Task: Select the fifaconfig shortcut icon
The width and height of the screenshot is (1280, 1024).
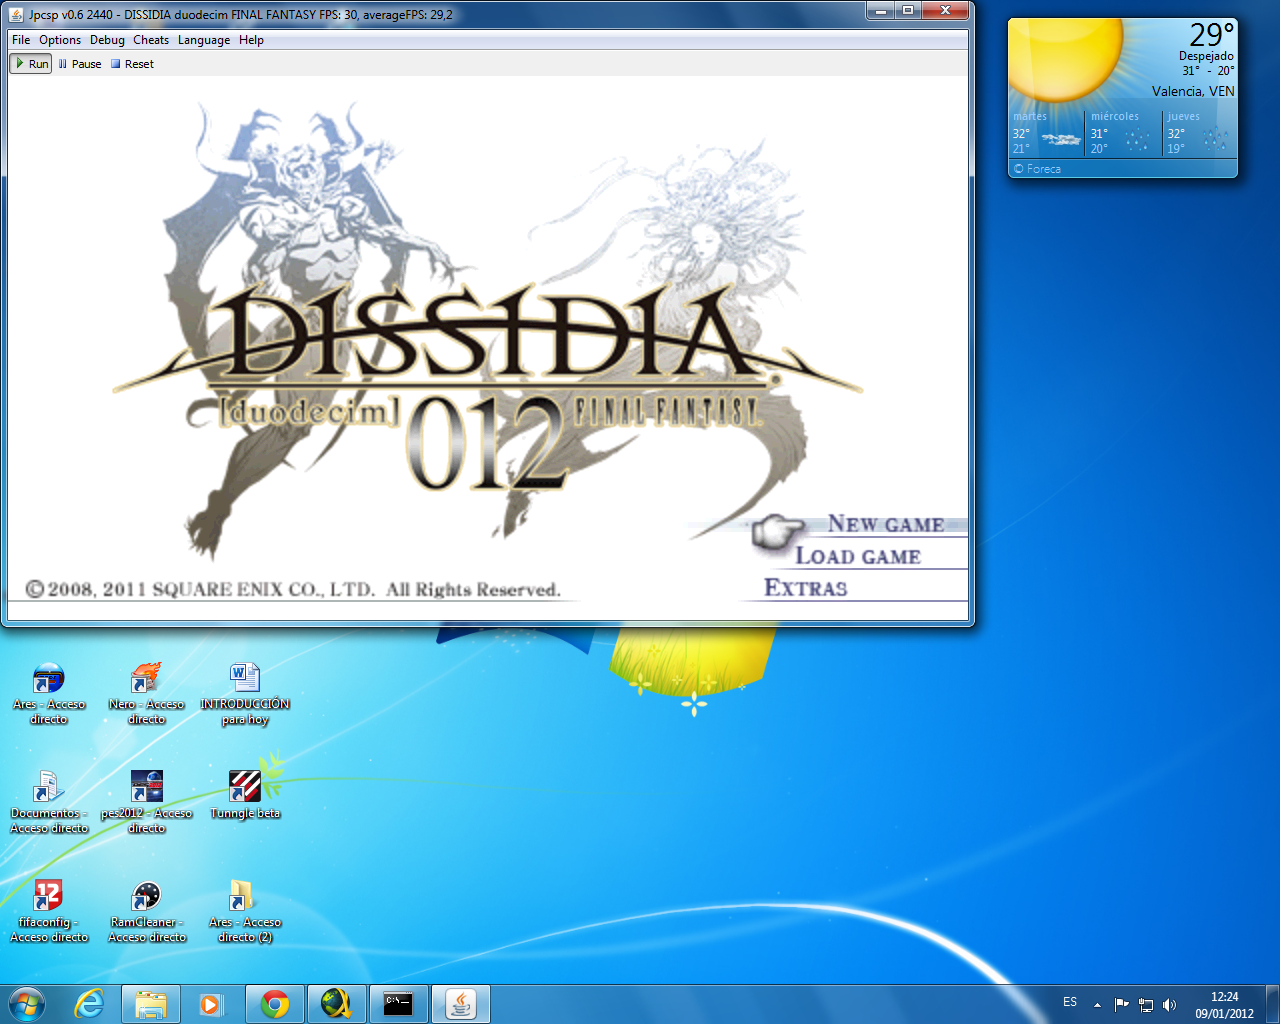Action: coord(49,912)
